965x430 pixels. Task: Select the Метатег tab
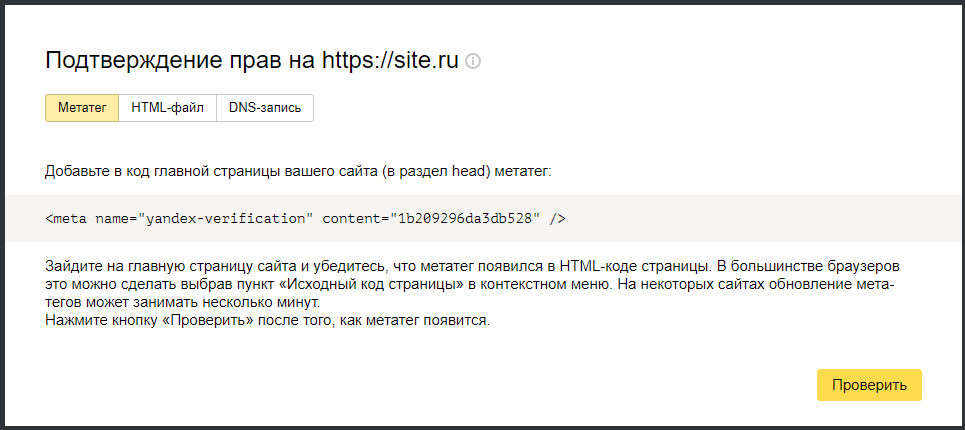click(x=82, y=108)
